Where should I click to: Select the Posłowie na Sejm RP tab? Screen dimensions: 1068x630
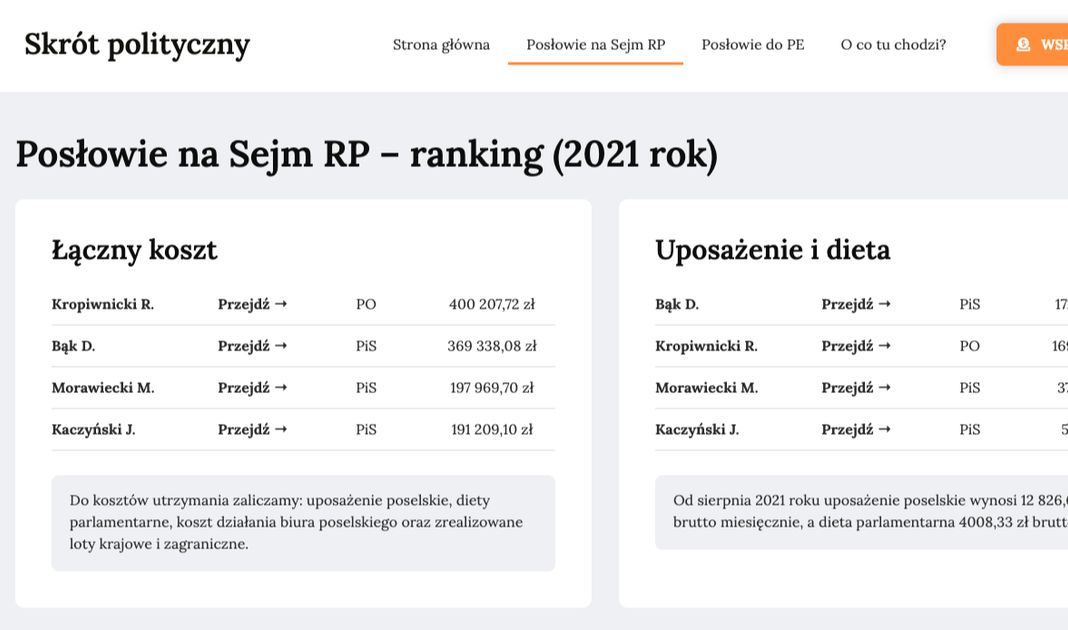(x=595, y=45)
